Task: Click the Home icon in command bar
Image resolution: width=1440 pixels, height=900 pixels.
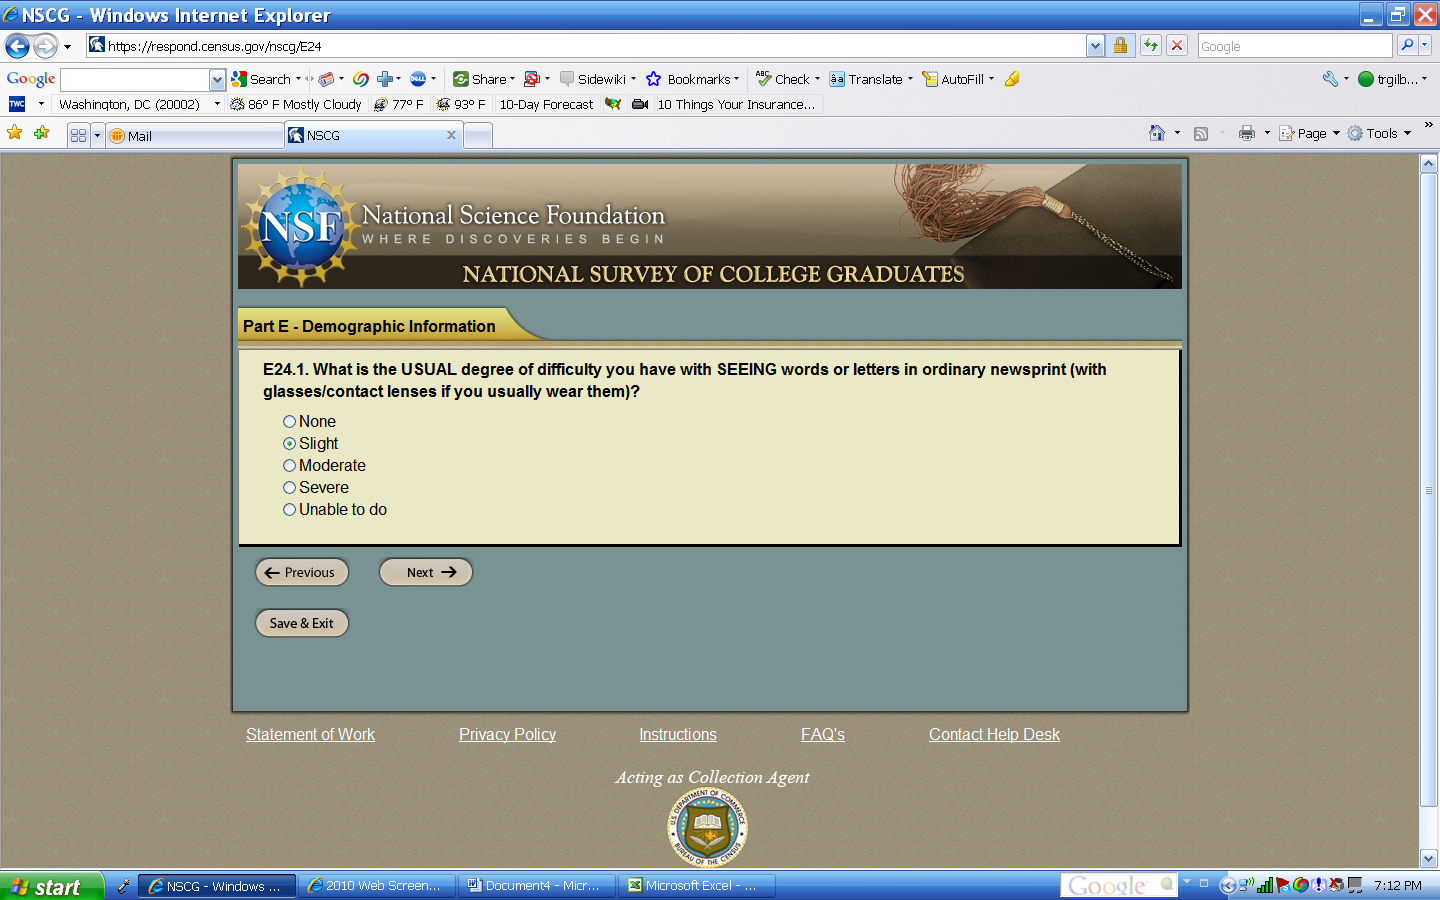Action: point(1157,133)
